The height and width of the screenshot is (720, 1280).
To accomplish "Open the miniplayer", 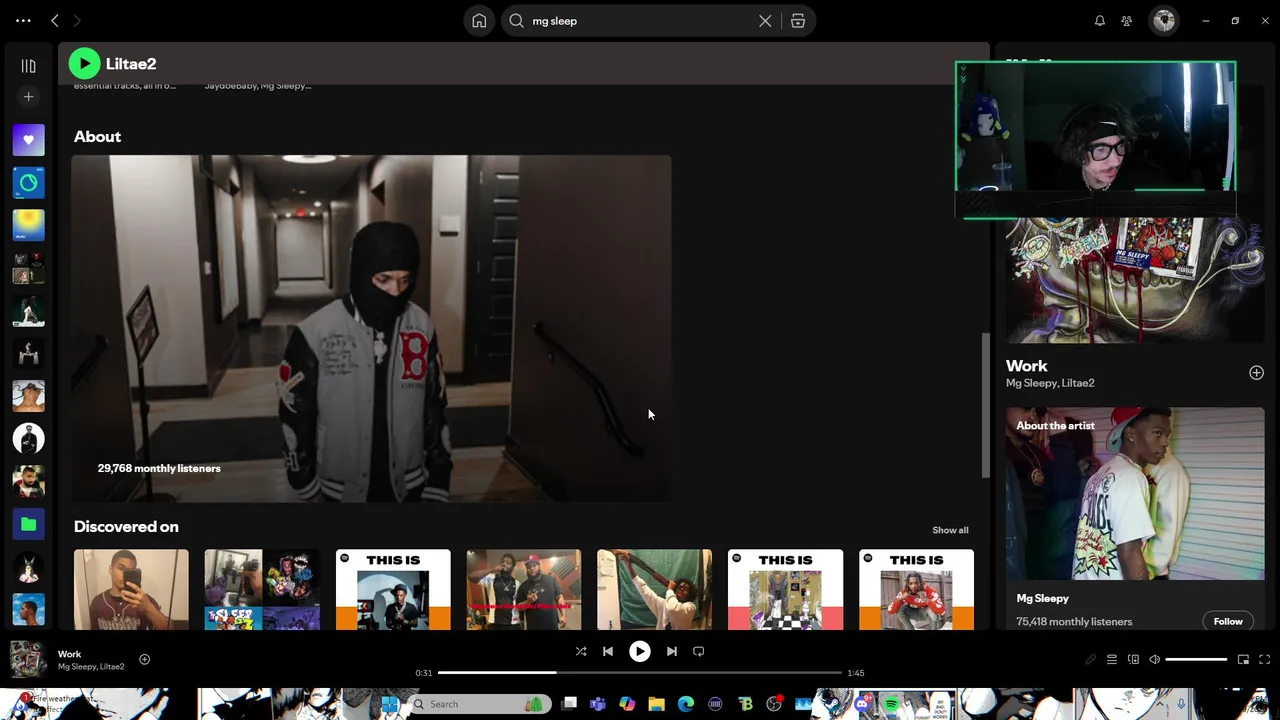I will (1244, 659).
